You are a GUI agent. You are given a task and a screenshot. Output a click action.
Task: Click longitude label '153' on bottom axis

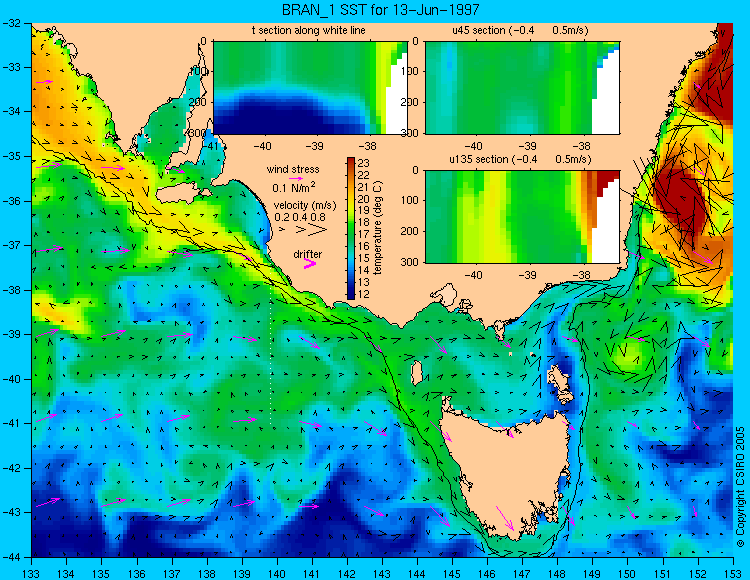[x=733, y=572]
